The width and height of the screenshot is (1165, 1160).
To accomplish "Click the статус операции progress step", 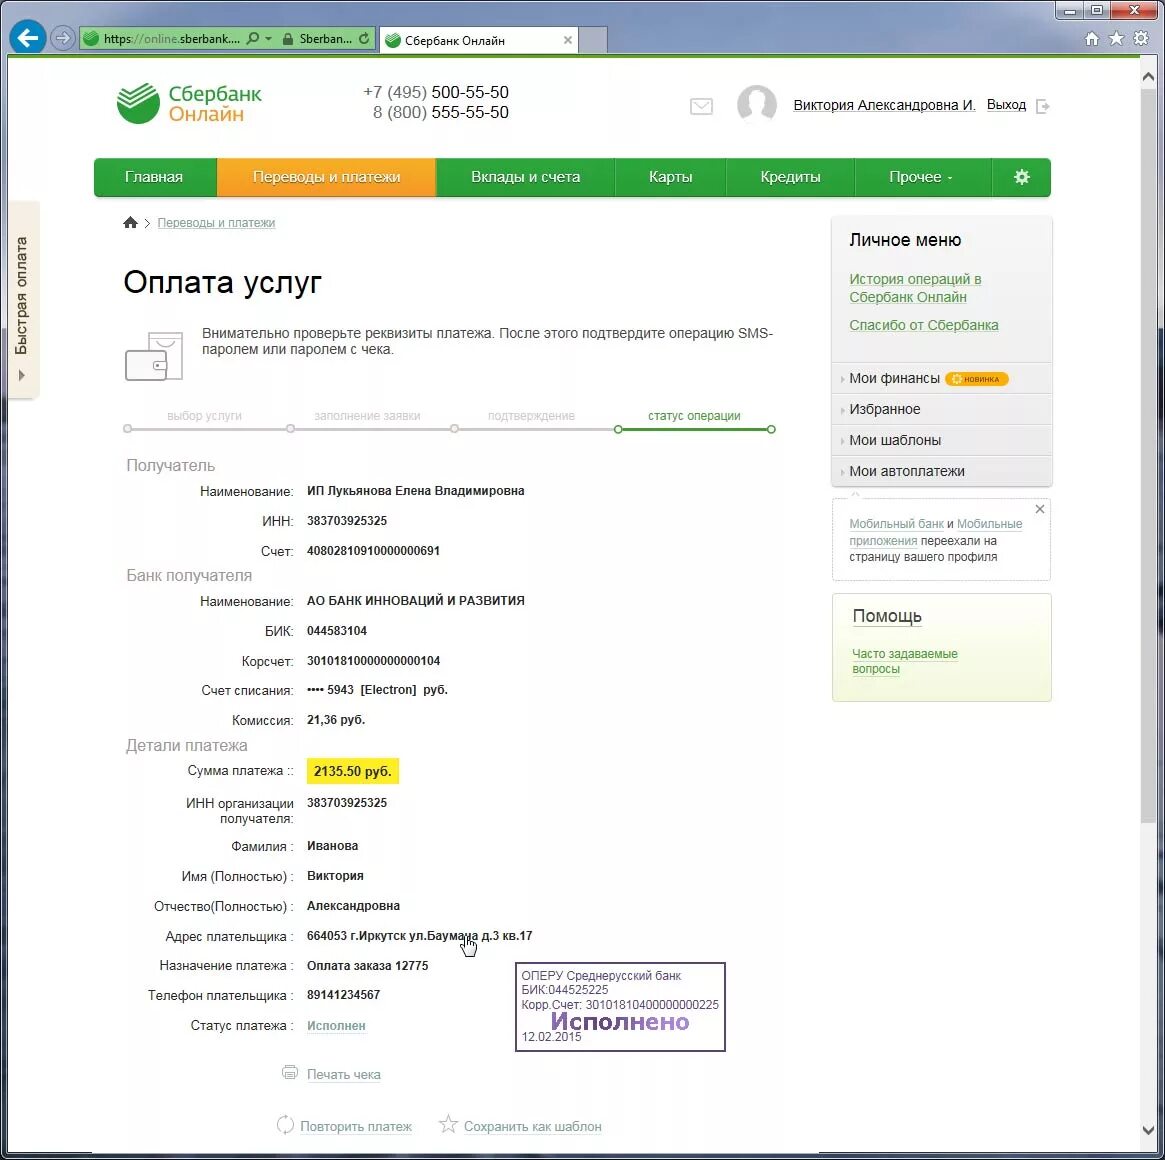I will point(694,416).
